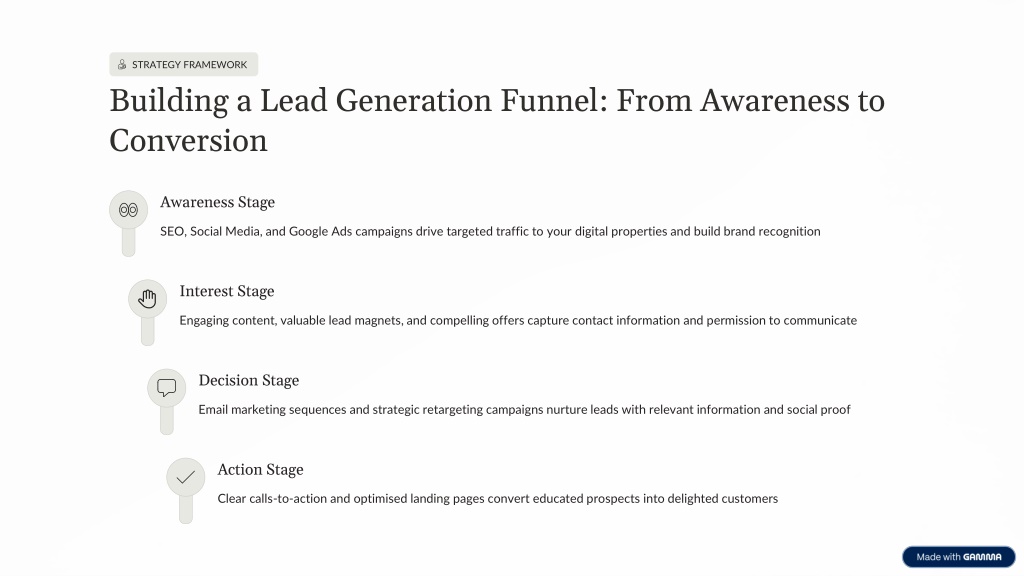Select the Interest Stage heading
Viewport: 1024px width, 576px height.
click(227, 291)
